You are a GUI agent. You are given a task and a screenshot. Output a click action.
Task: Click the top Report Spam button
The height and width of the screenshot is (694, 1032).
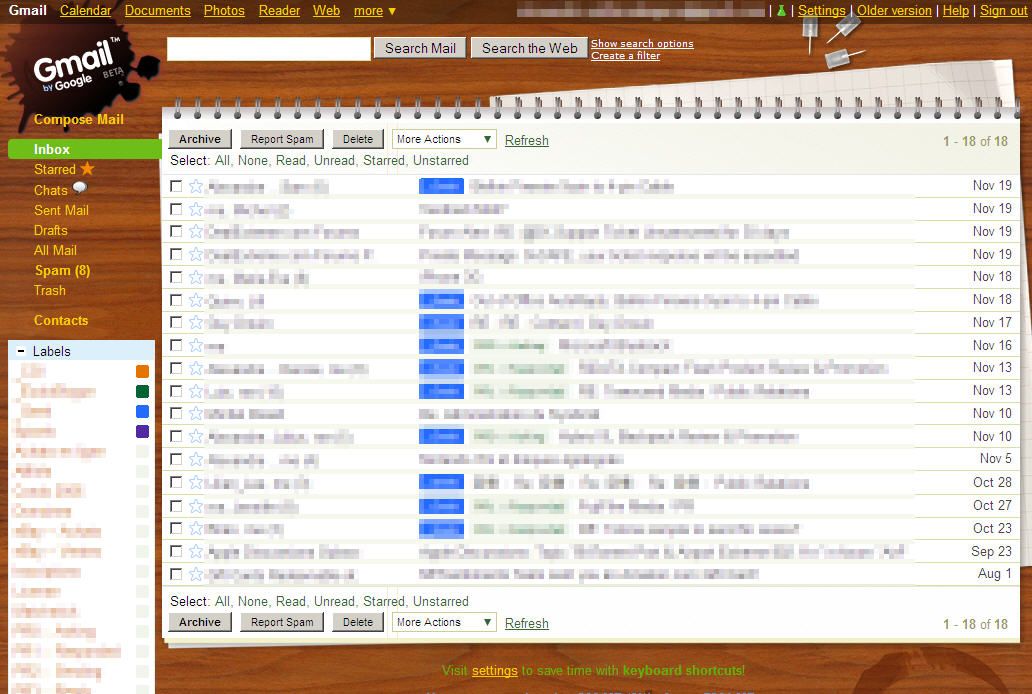(282, 139)
